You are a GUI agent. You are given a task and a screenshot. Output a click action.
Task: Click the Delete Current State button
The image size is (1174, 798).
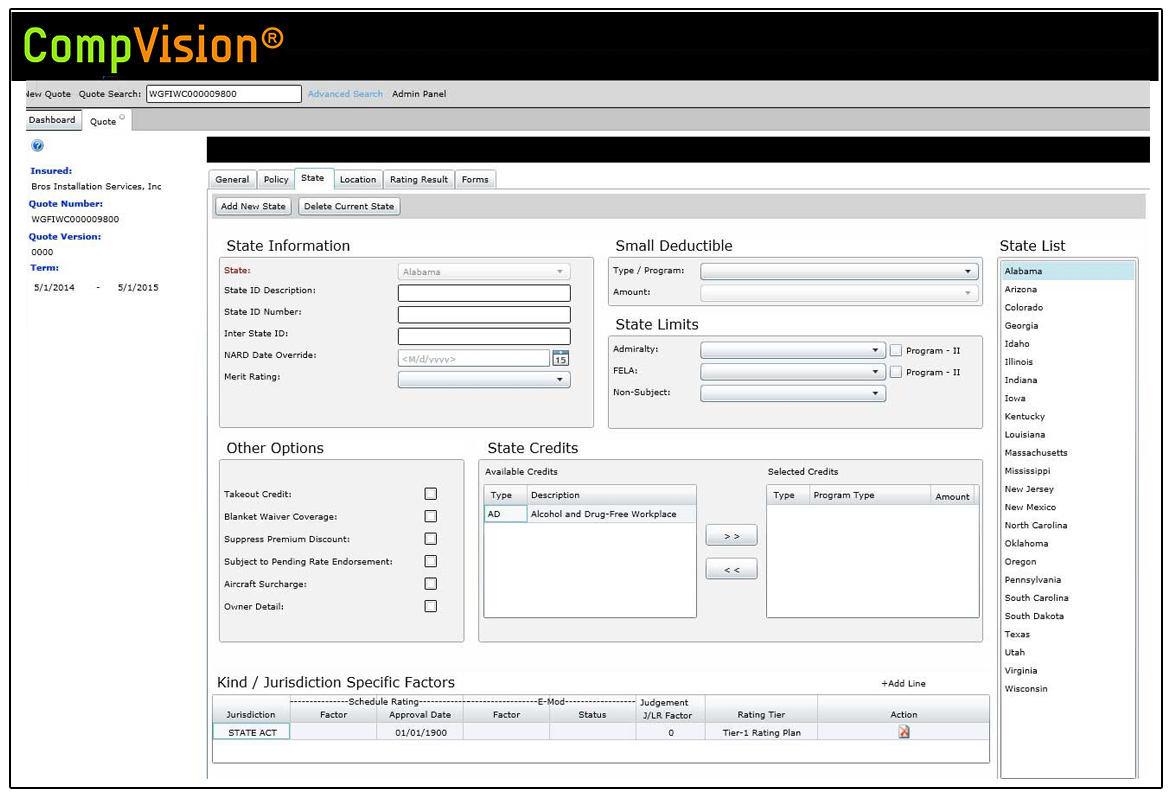(349, 207)
